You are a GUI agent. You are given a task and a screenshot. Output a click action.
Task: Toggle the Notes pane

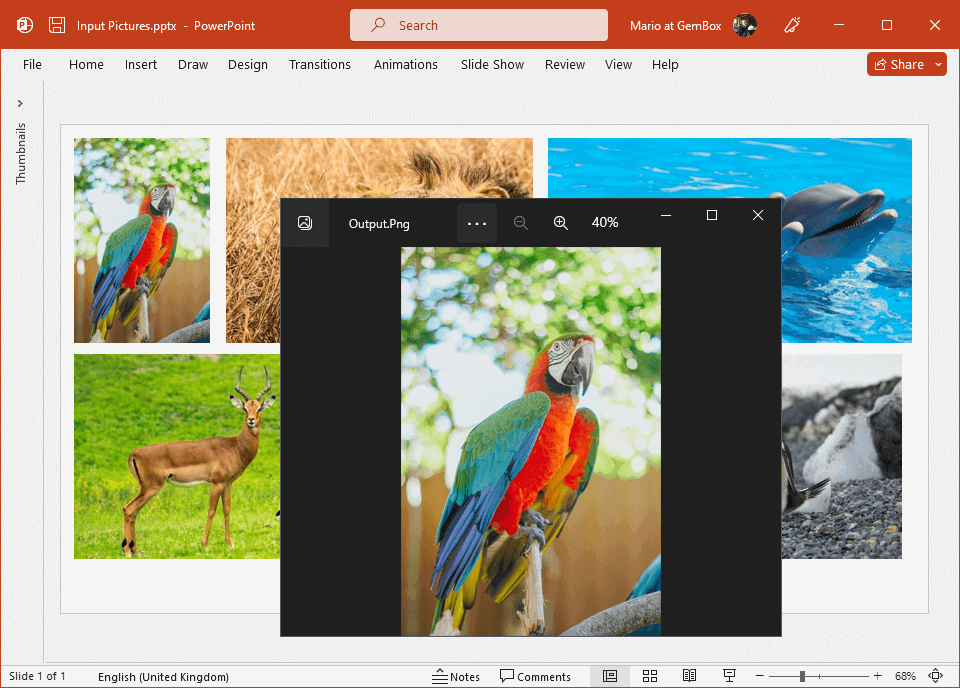[456, 677]
